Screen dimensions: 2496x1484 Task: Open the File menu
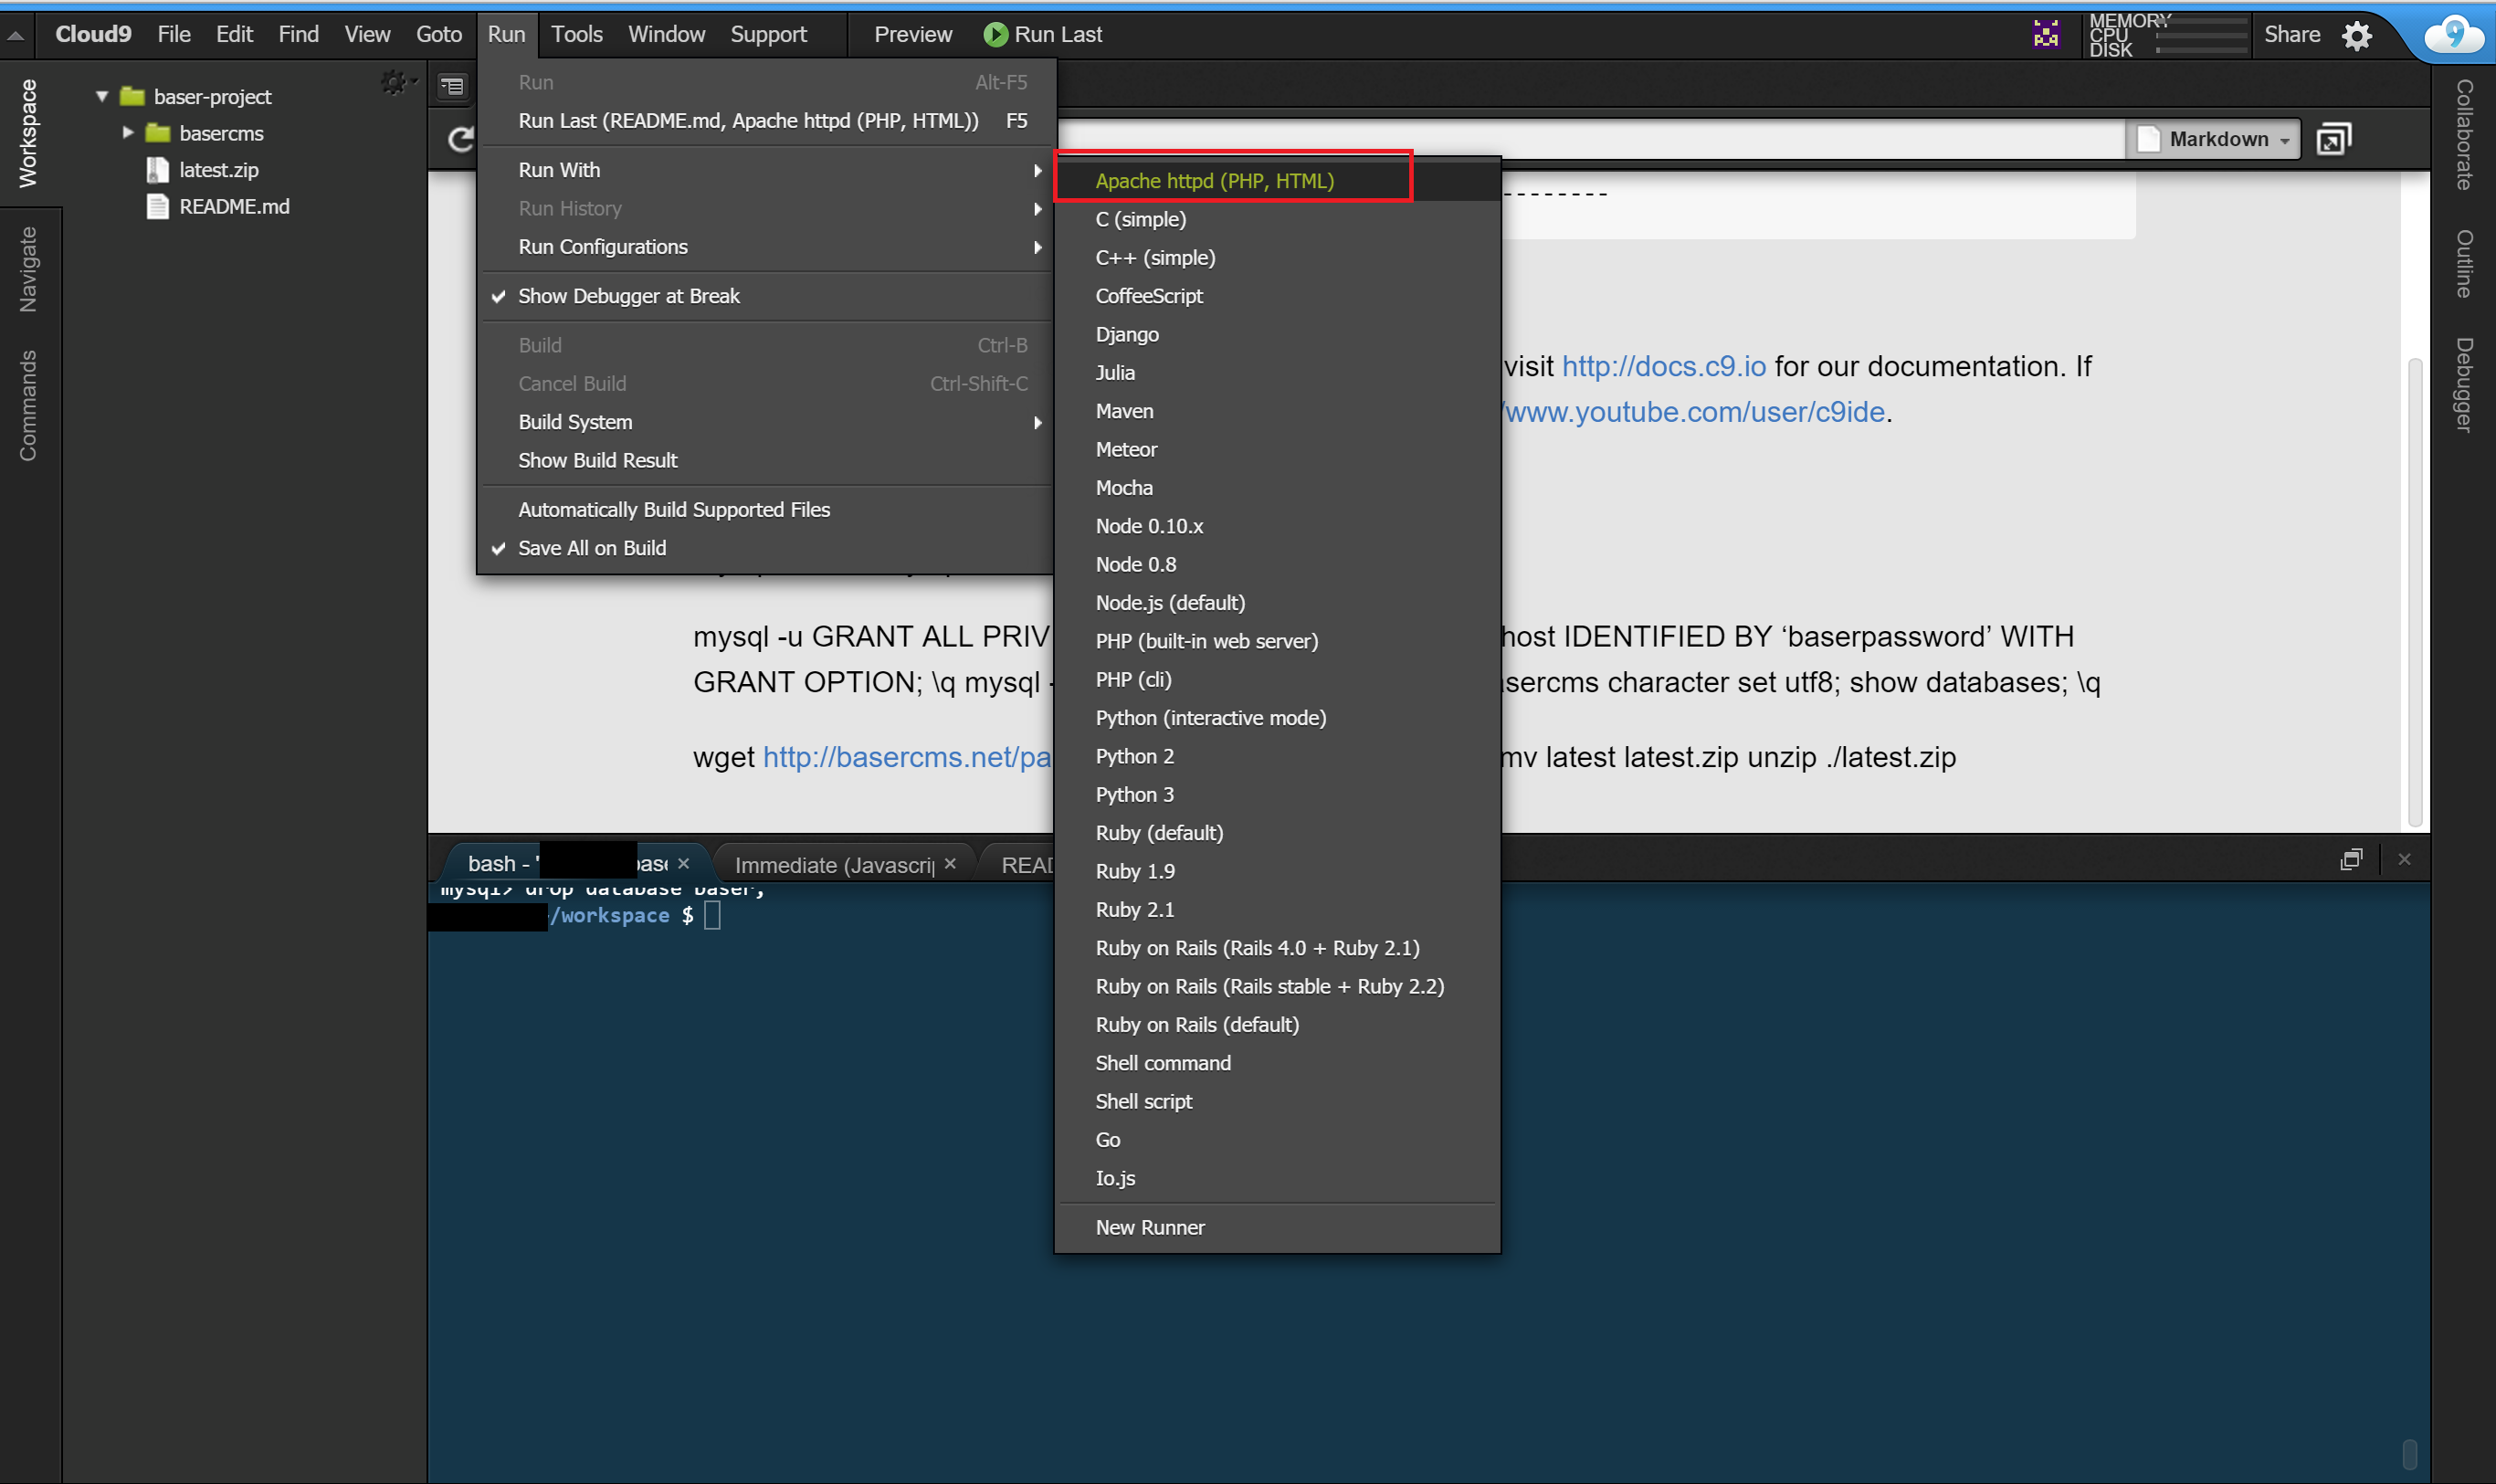[x=174, y=35]
